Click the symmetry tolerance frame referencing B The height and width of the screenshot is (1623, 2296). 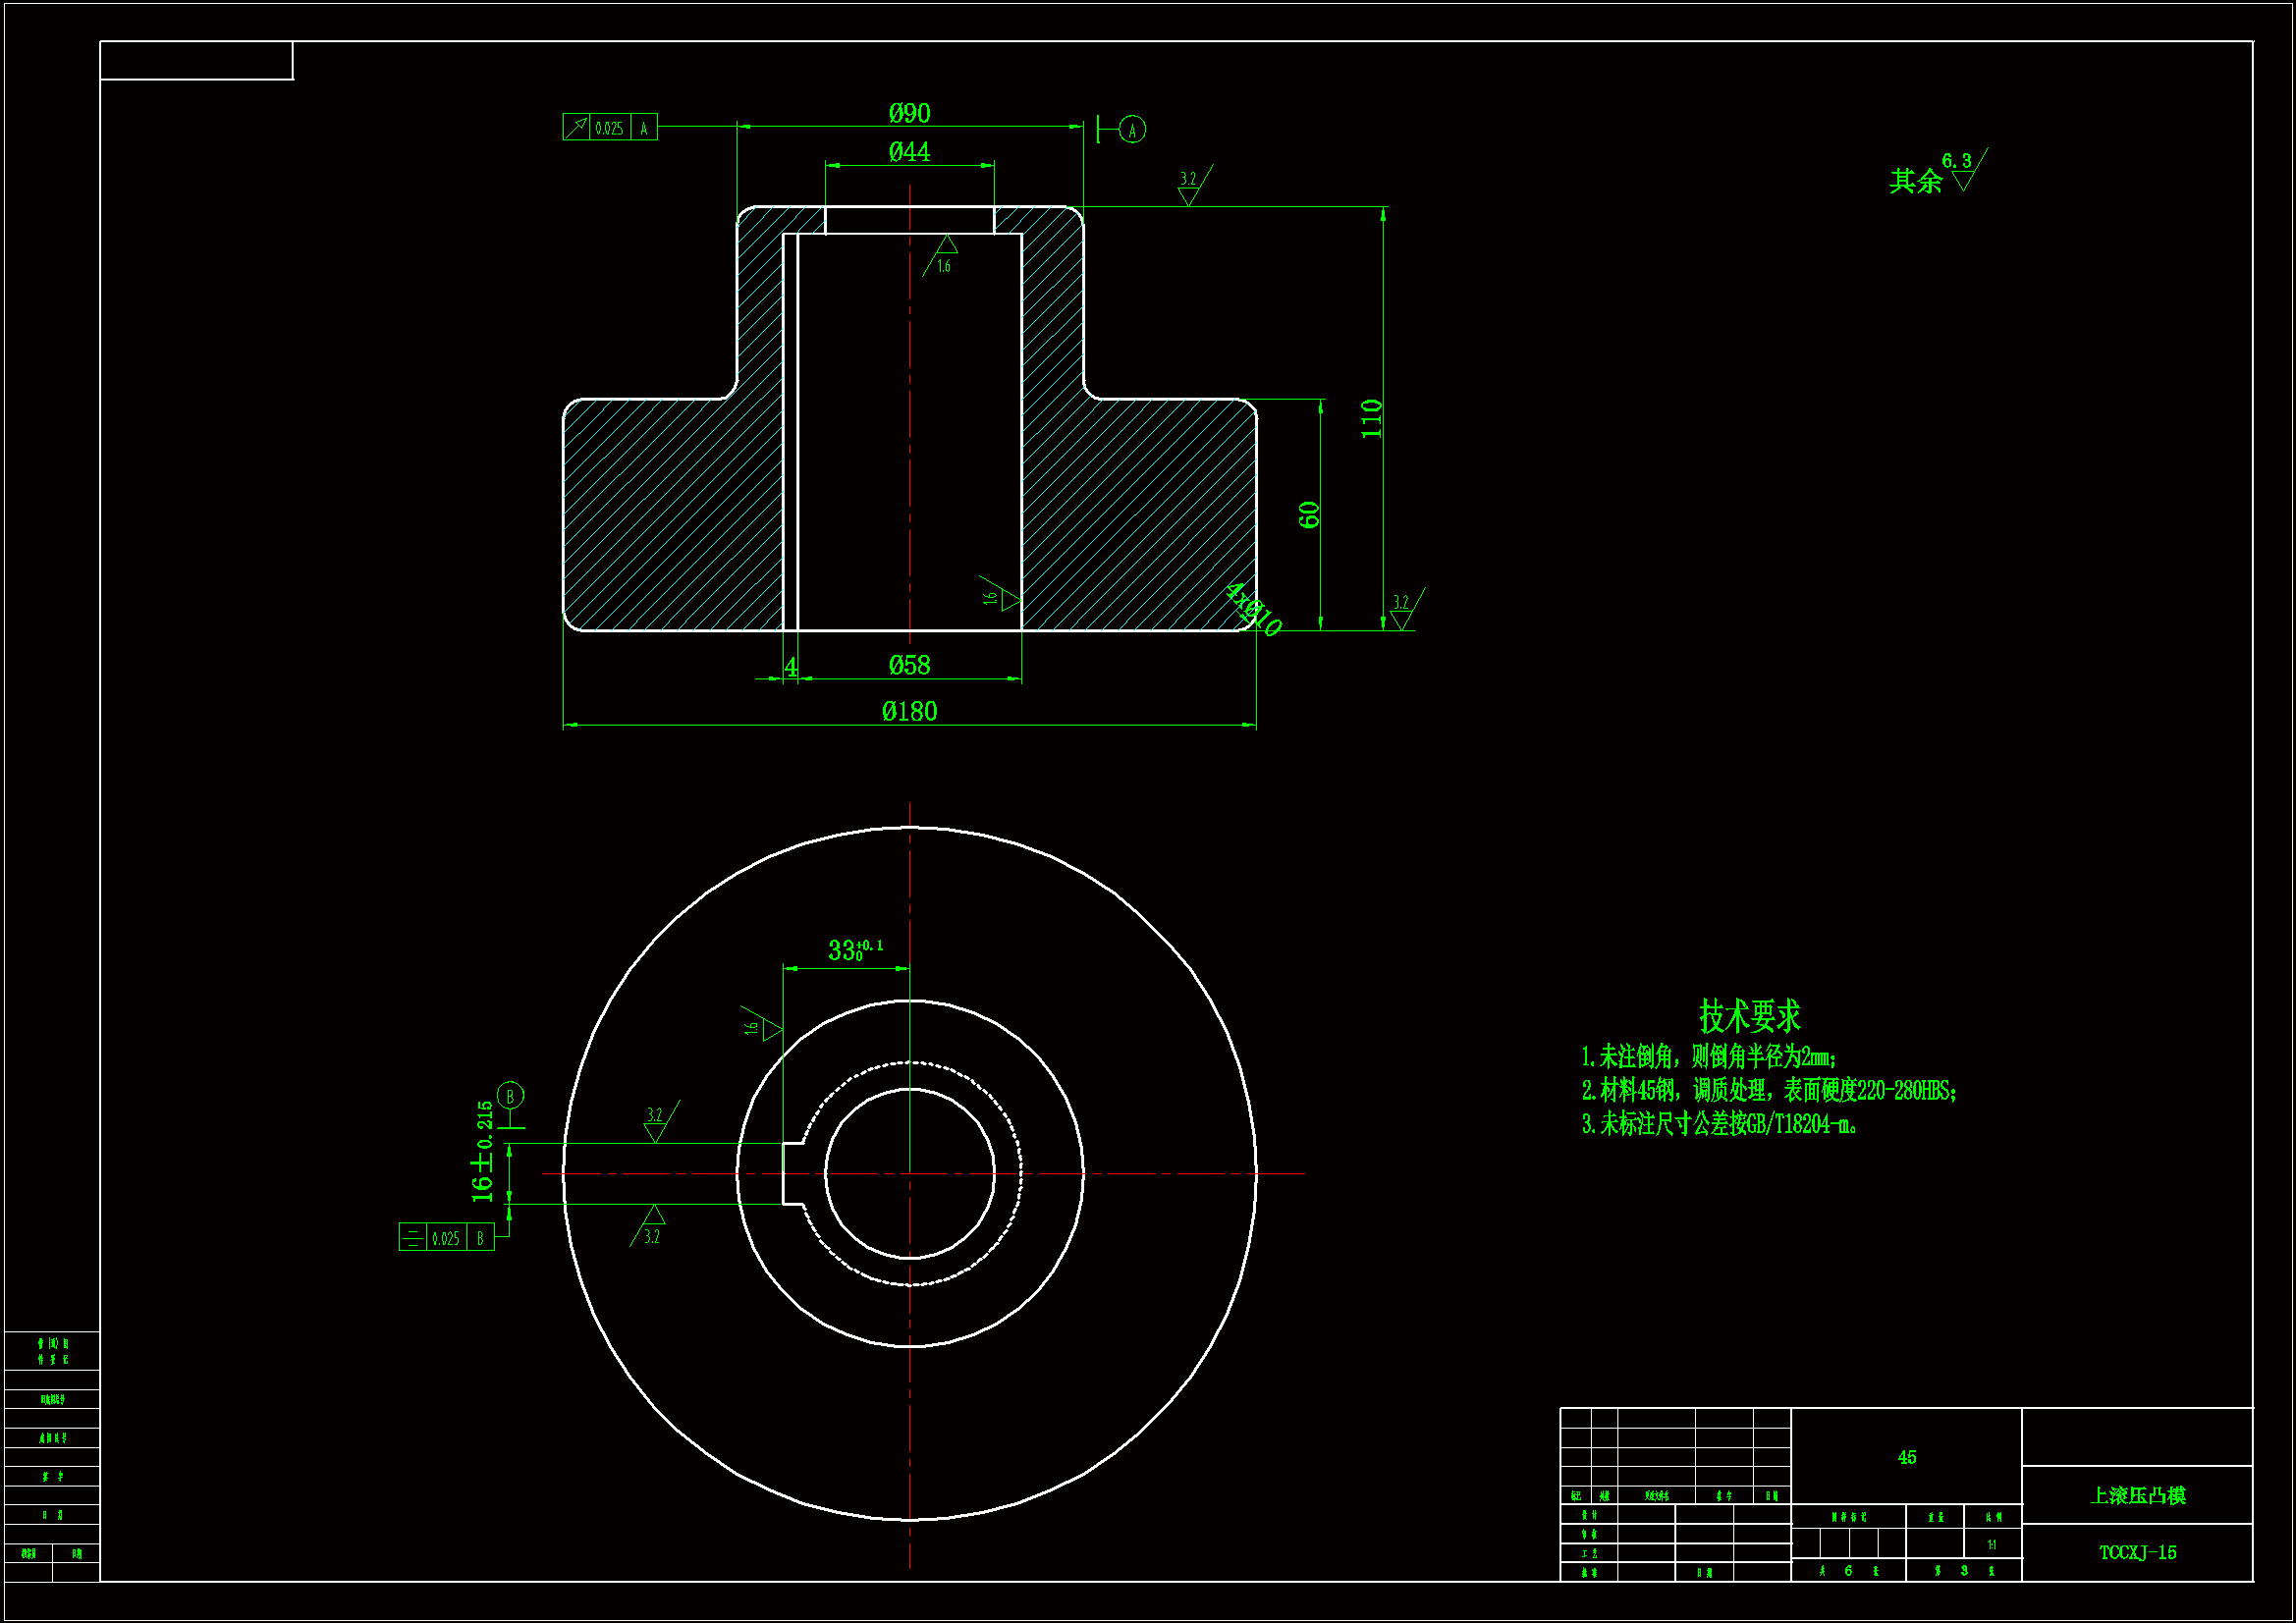(x=446, y=1238)
